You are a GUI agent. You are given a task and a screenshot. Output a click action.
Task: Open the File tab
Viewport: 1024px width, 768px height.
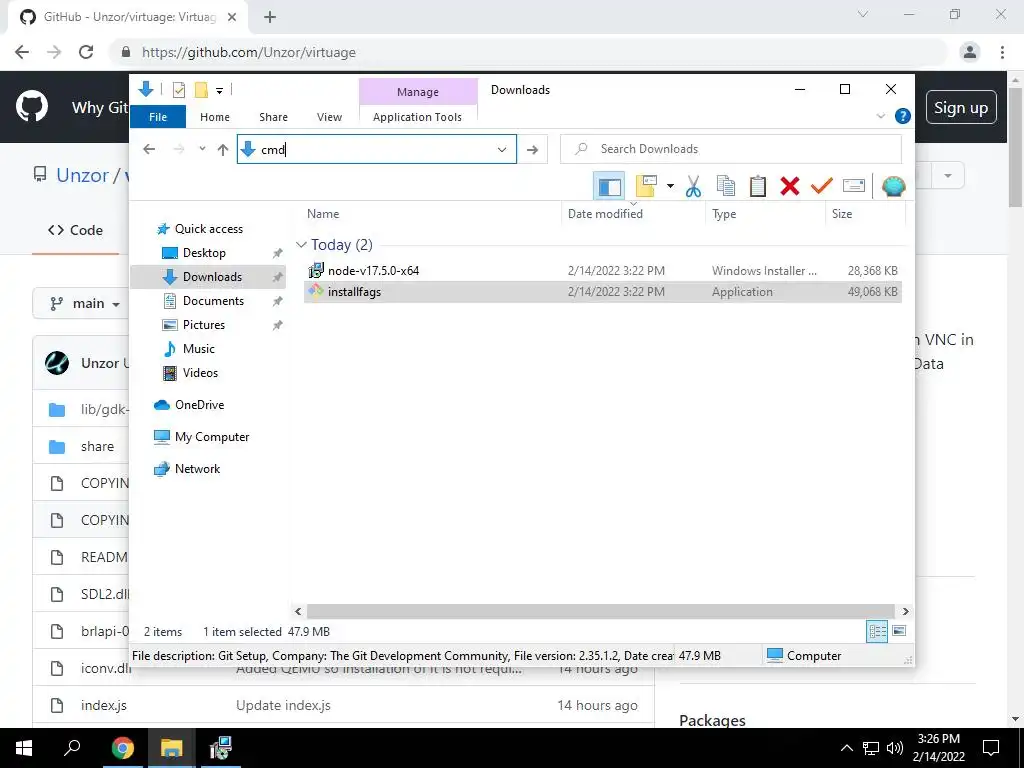tap(158, 117)
